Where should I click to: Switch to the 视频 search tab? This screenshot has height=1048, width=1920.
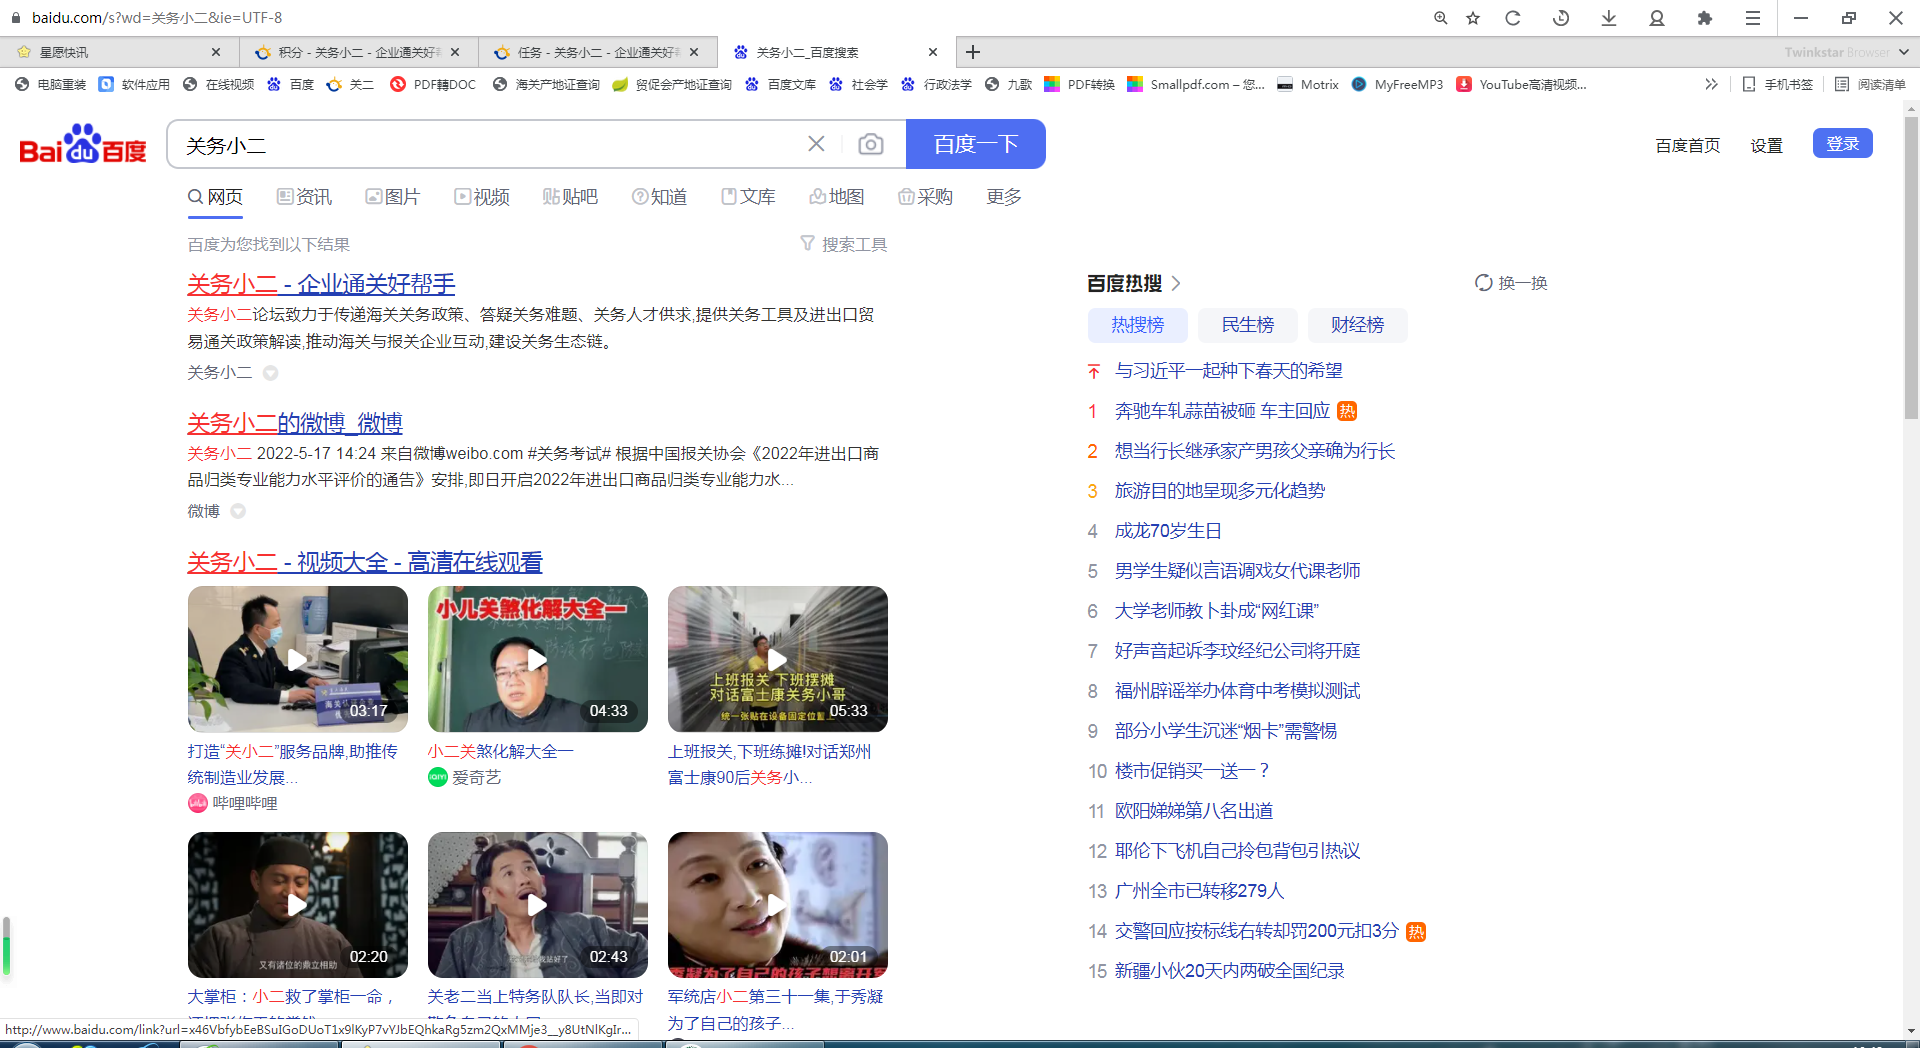click(x=481, y=197)
